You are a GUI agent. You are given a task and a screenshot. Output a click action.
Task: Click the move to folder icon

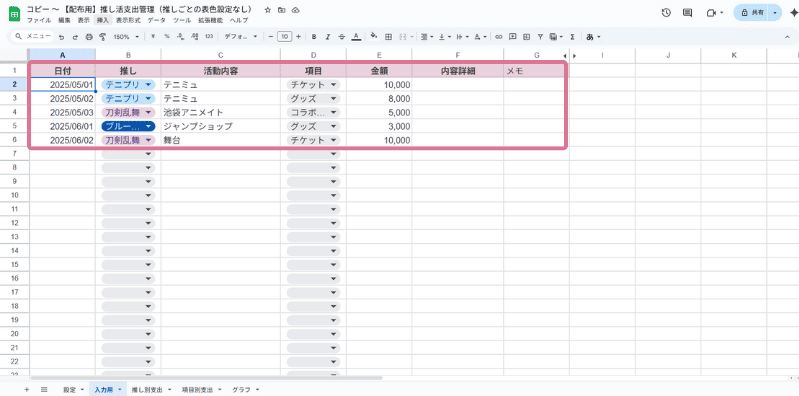pyautogui.click(x=282, y=10)
